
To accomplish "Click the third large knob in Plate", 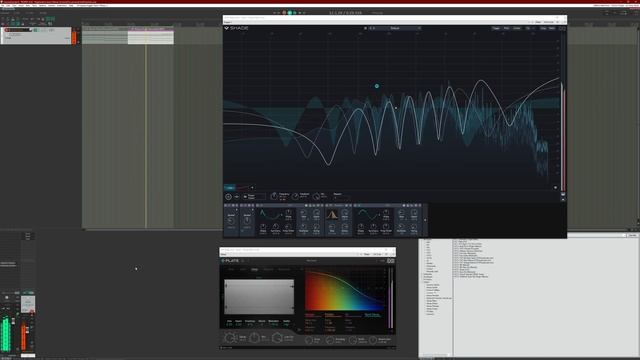I will click(277, 338).
